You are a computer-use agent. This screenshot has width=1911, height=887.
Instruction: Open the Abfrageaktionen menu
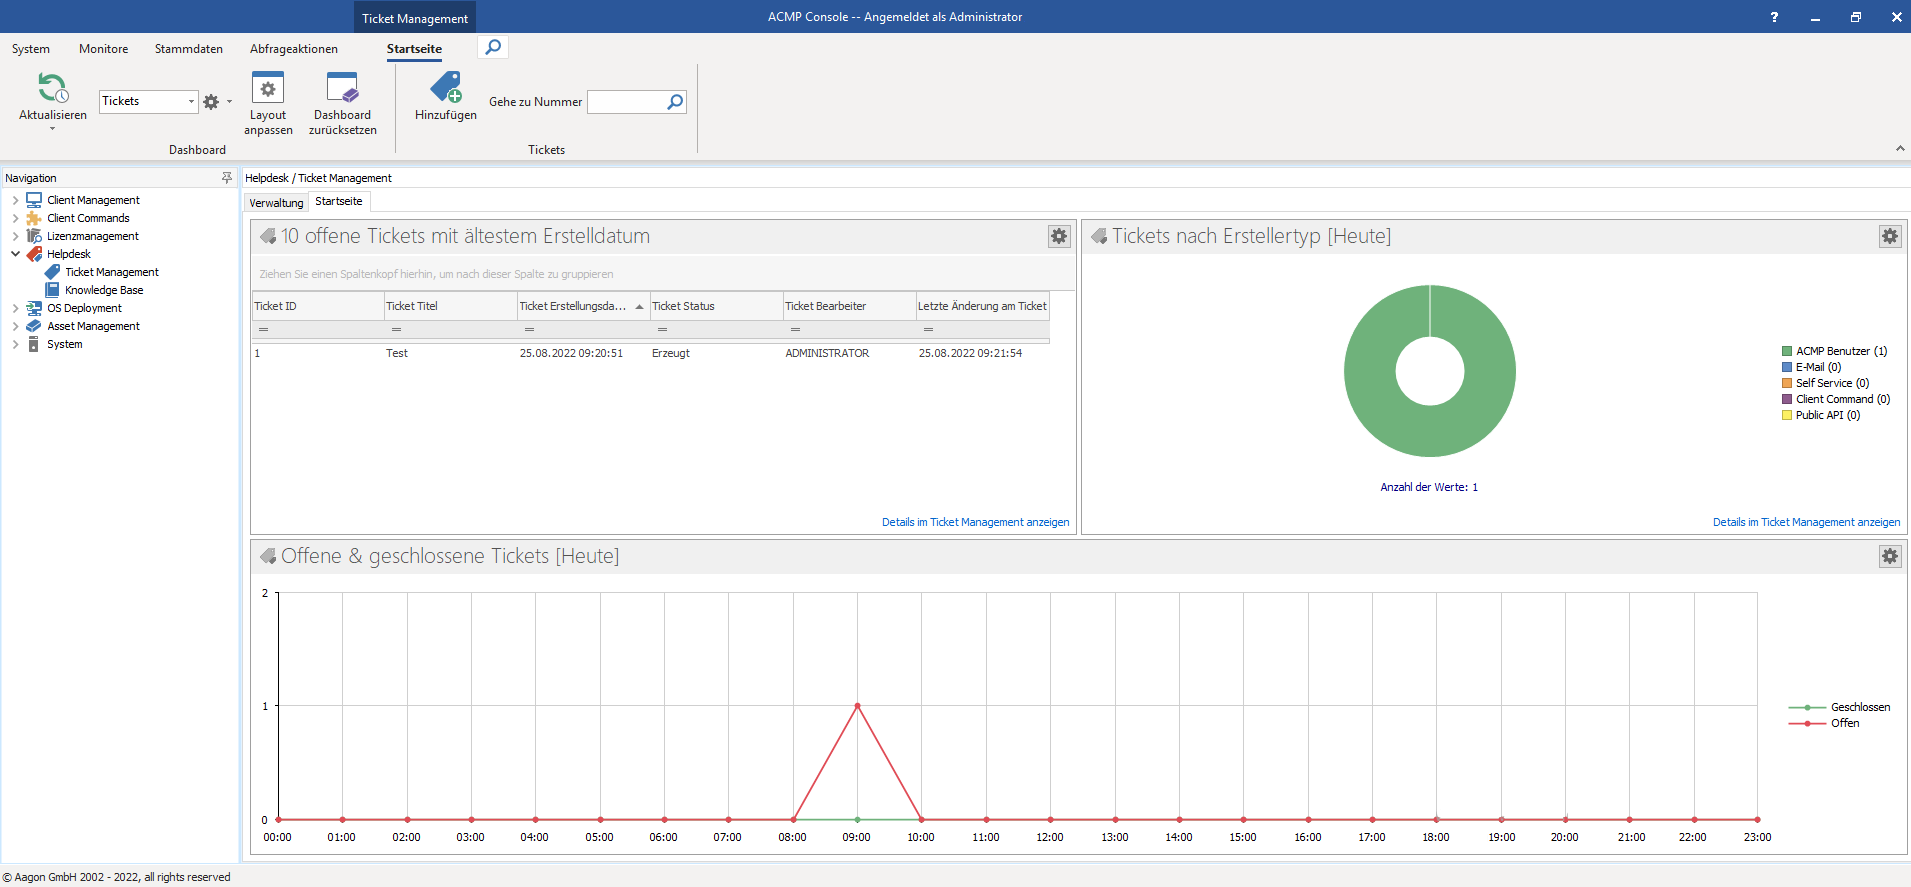pyautogui.click(x=294, y=49)
